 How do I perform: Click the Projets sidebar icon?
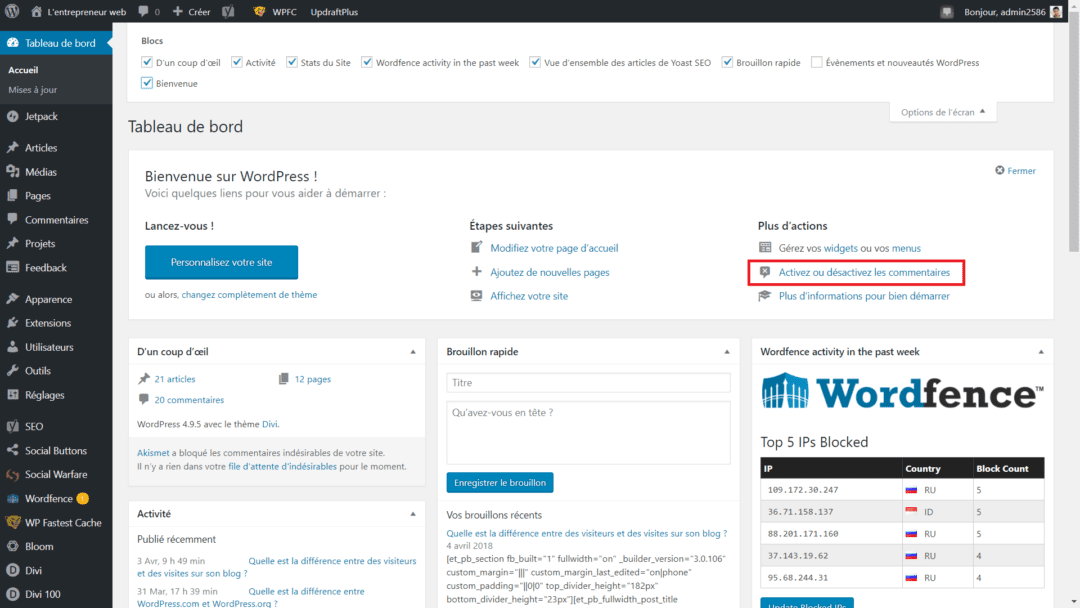12,243
